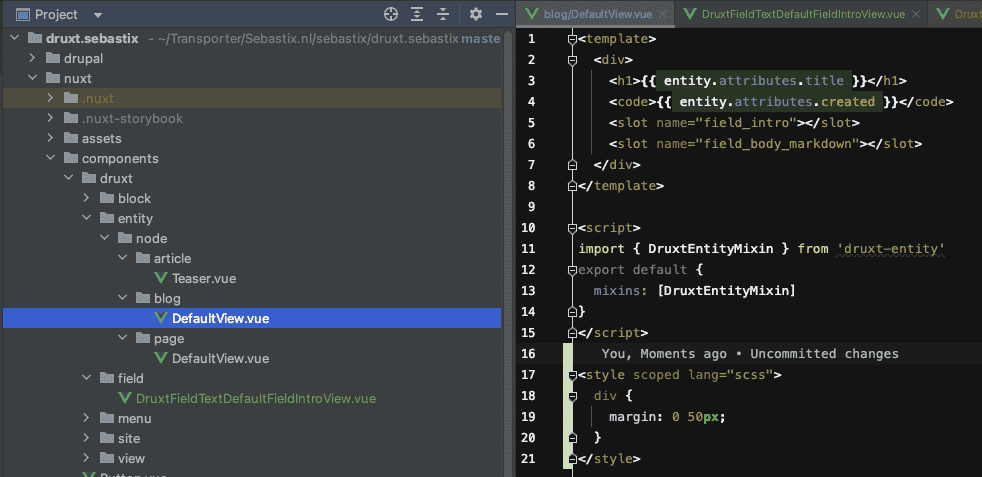Collapse the node folder

pos(105,238)
